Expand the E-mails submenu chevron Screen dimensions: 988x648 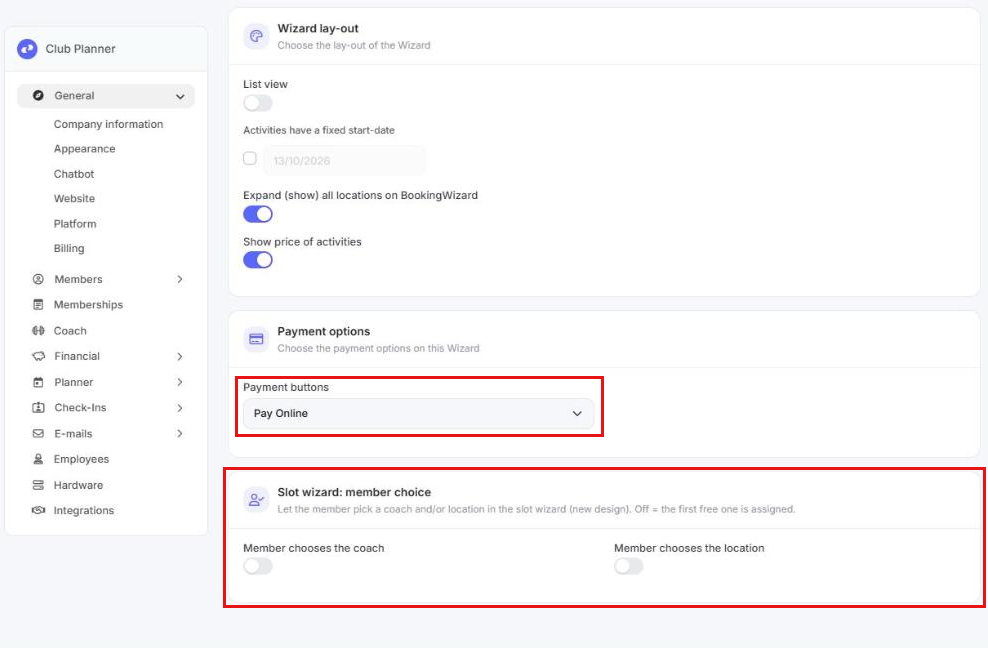point(180,434)
